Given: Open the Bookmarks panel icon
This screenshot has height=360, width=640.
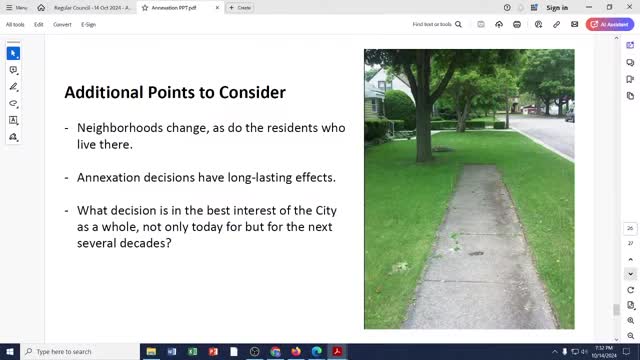Looking at the screenshot, I should tap(630, 79).
